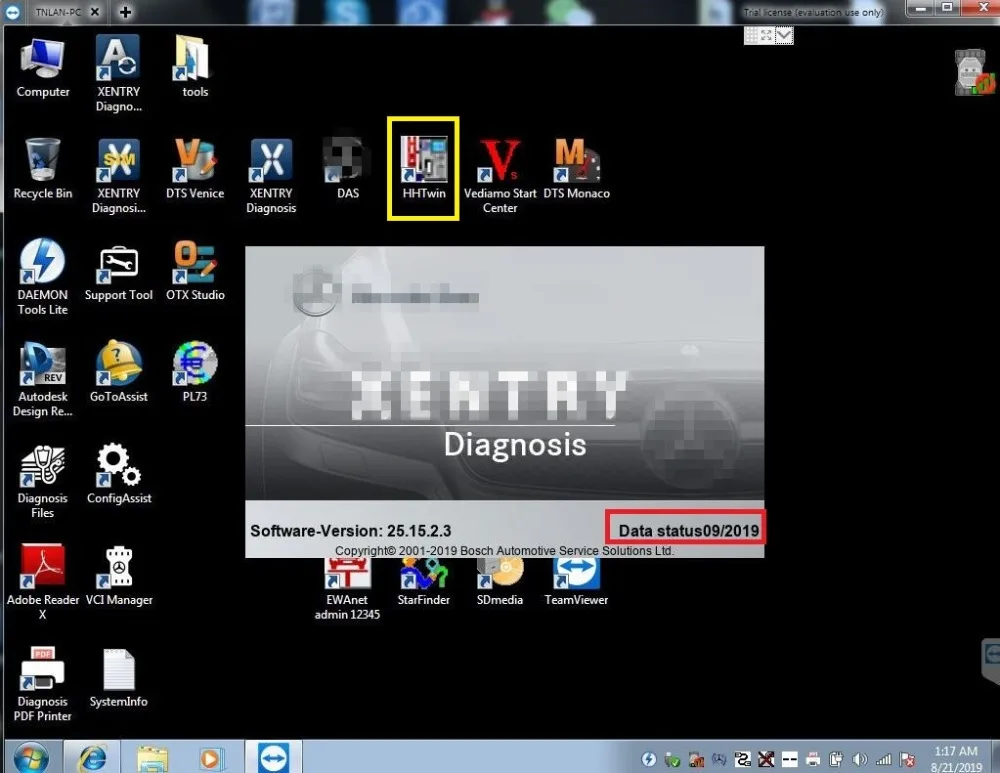Viewport: 1000px width, 773px height.
Task: Select Autodesk Design Review shortcut
Action: [x=43, y=378]
